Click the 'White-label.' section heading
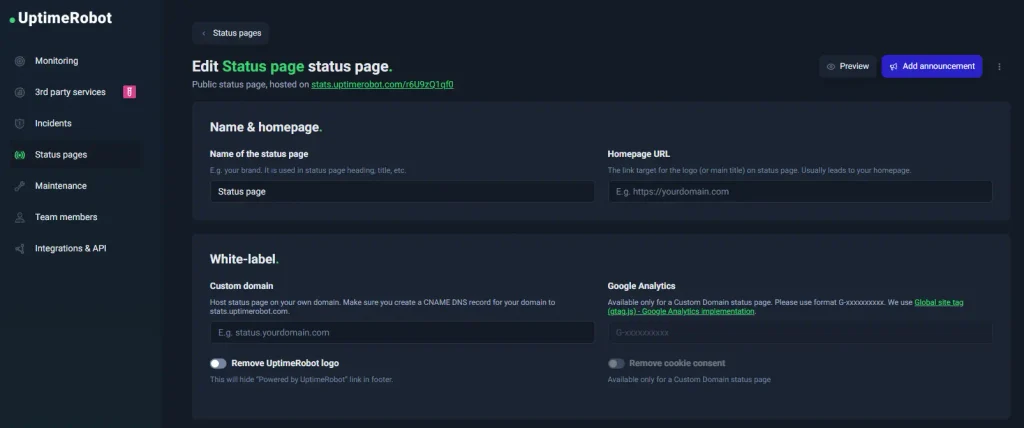This screenshot has width=1024, height=428. click(x=244, y=259)
